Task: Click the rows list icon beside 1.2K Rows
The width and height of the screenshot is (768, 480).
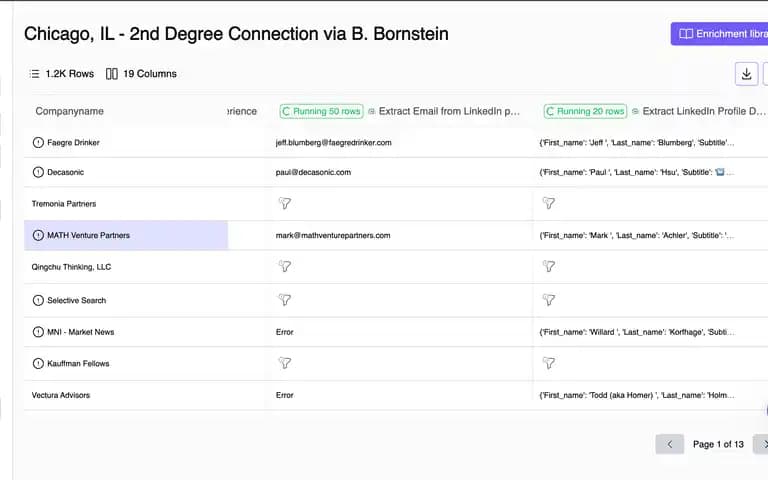Action: [34, 74]
